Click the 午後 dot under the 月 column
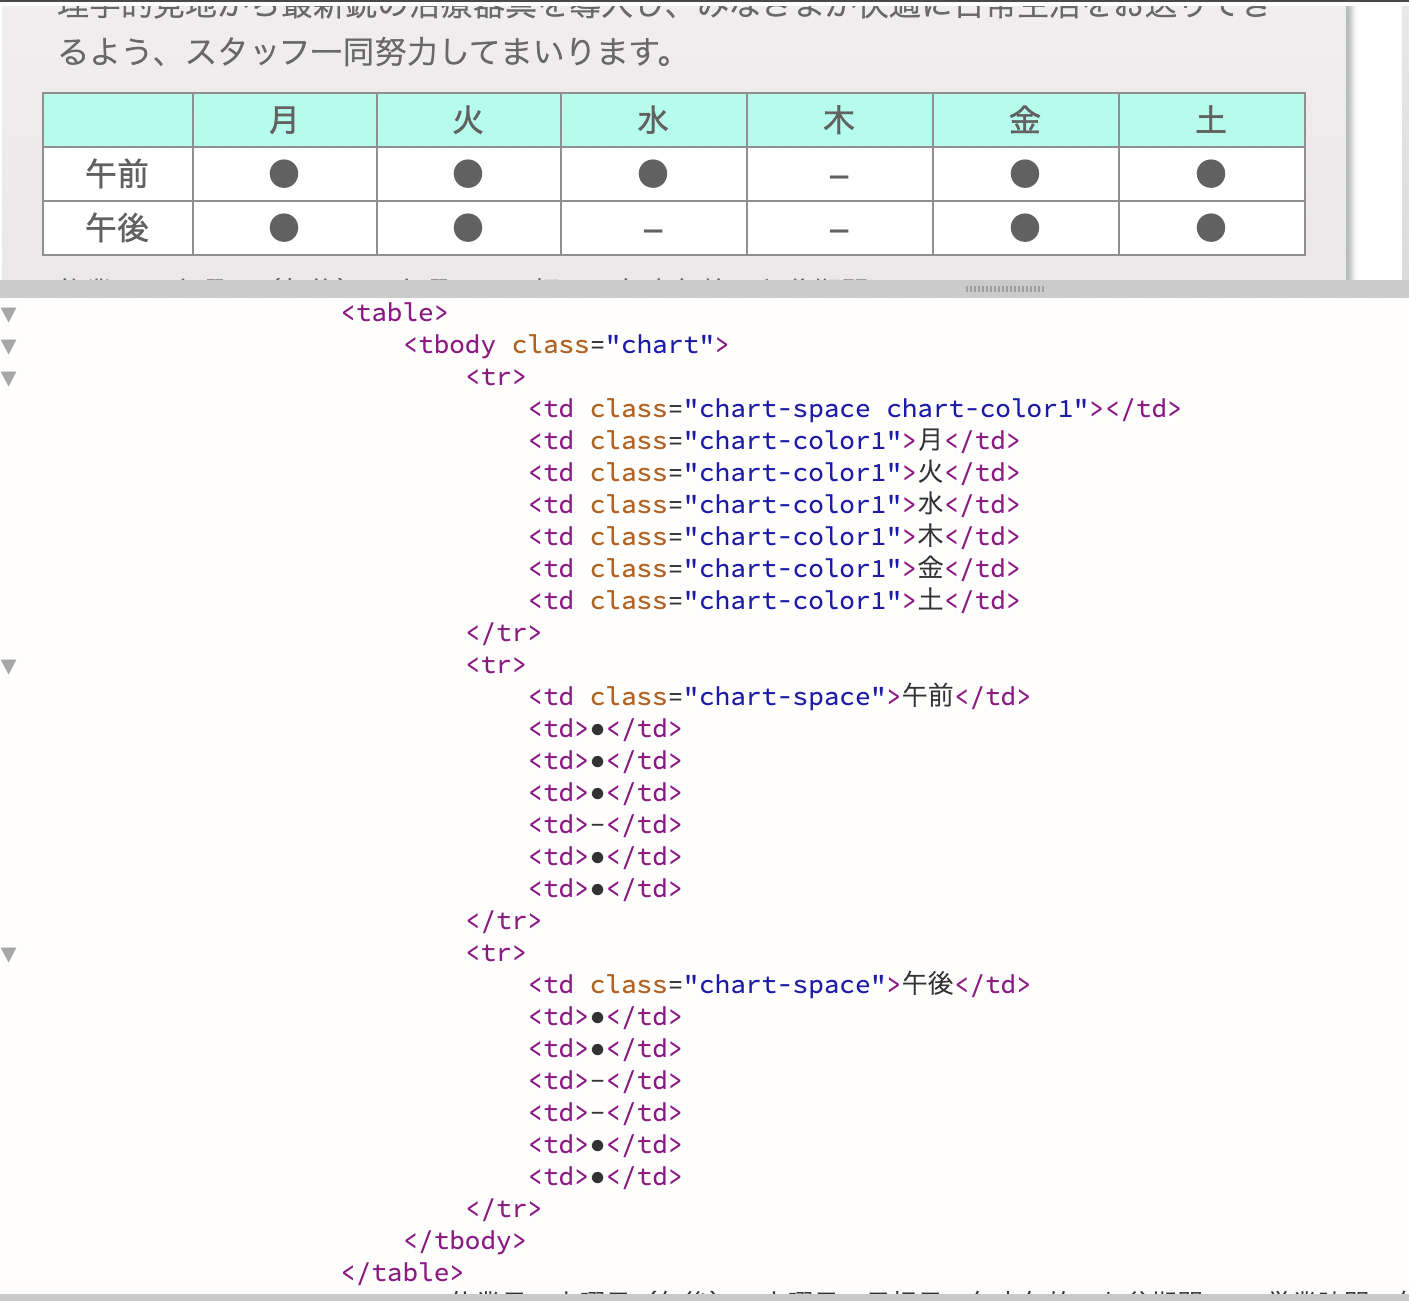Image resolution: width=1409 pixels, height=1301 pixels. point(284,228)
